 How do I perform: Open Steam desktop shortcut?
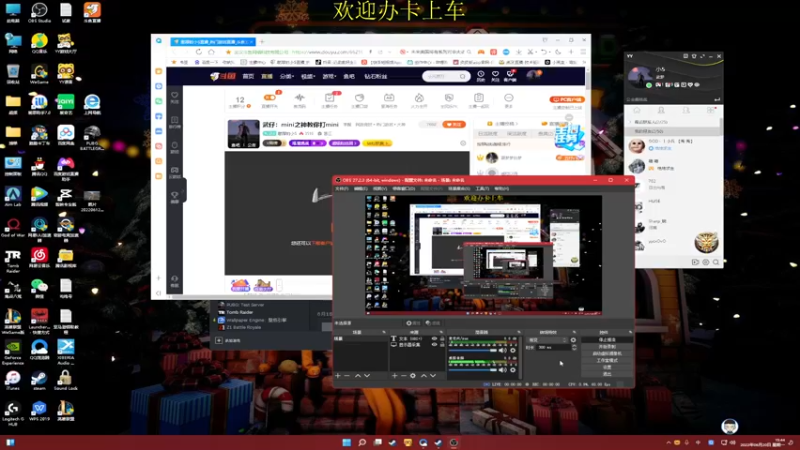[x=39, y=381]
